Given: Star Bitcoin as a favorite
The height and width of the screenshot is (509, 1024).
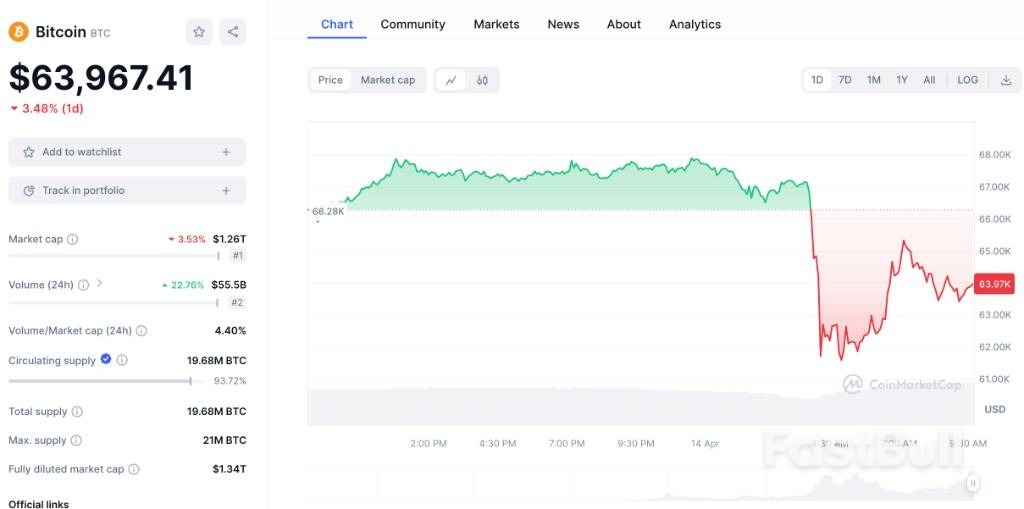Looking at the screenshot, I should (199, 32).
